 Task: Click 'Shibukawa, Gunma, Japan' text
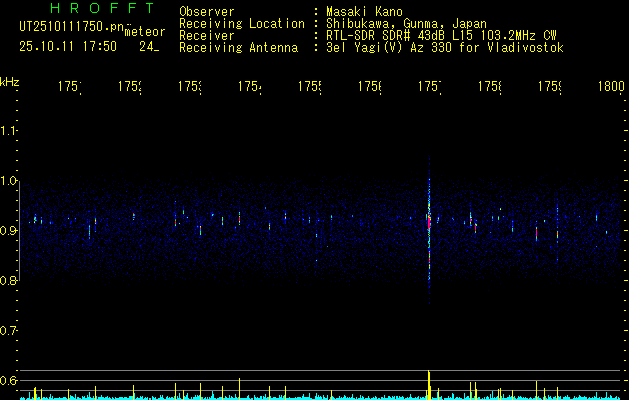coord(406,24)
